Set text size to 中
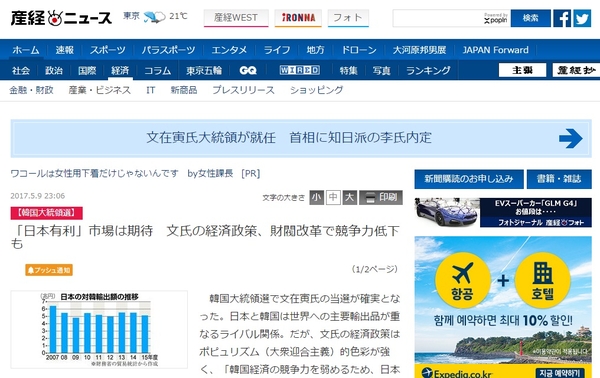This screenshot has height=378, width=600. click(333, 197)
